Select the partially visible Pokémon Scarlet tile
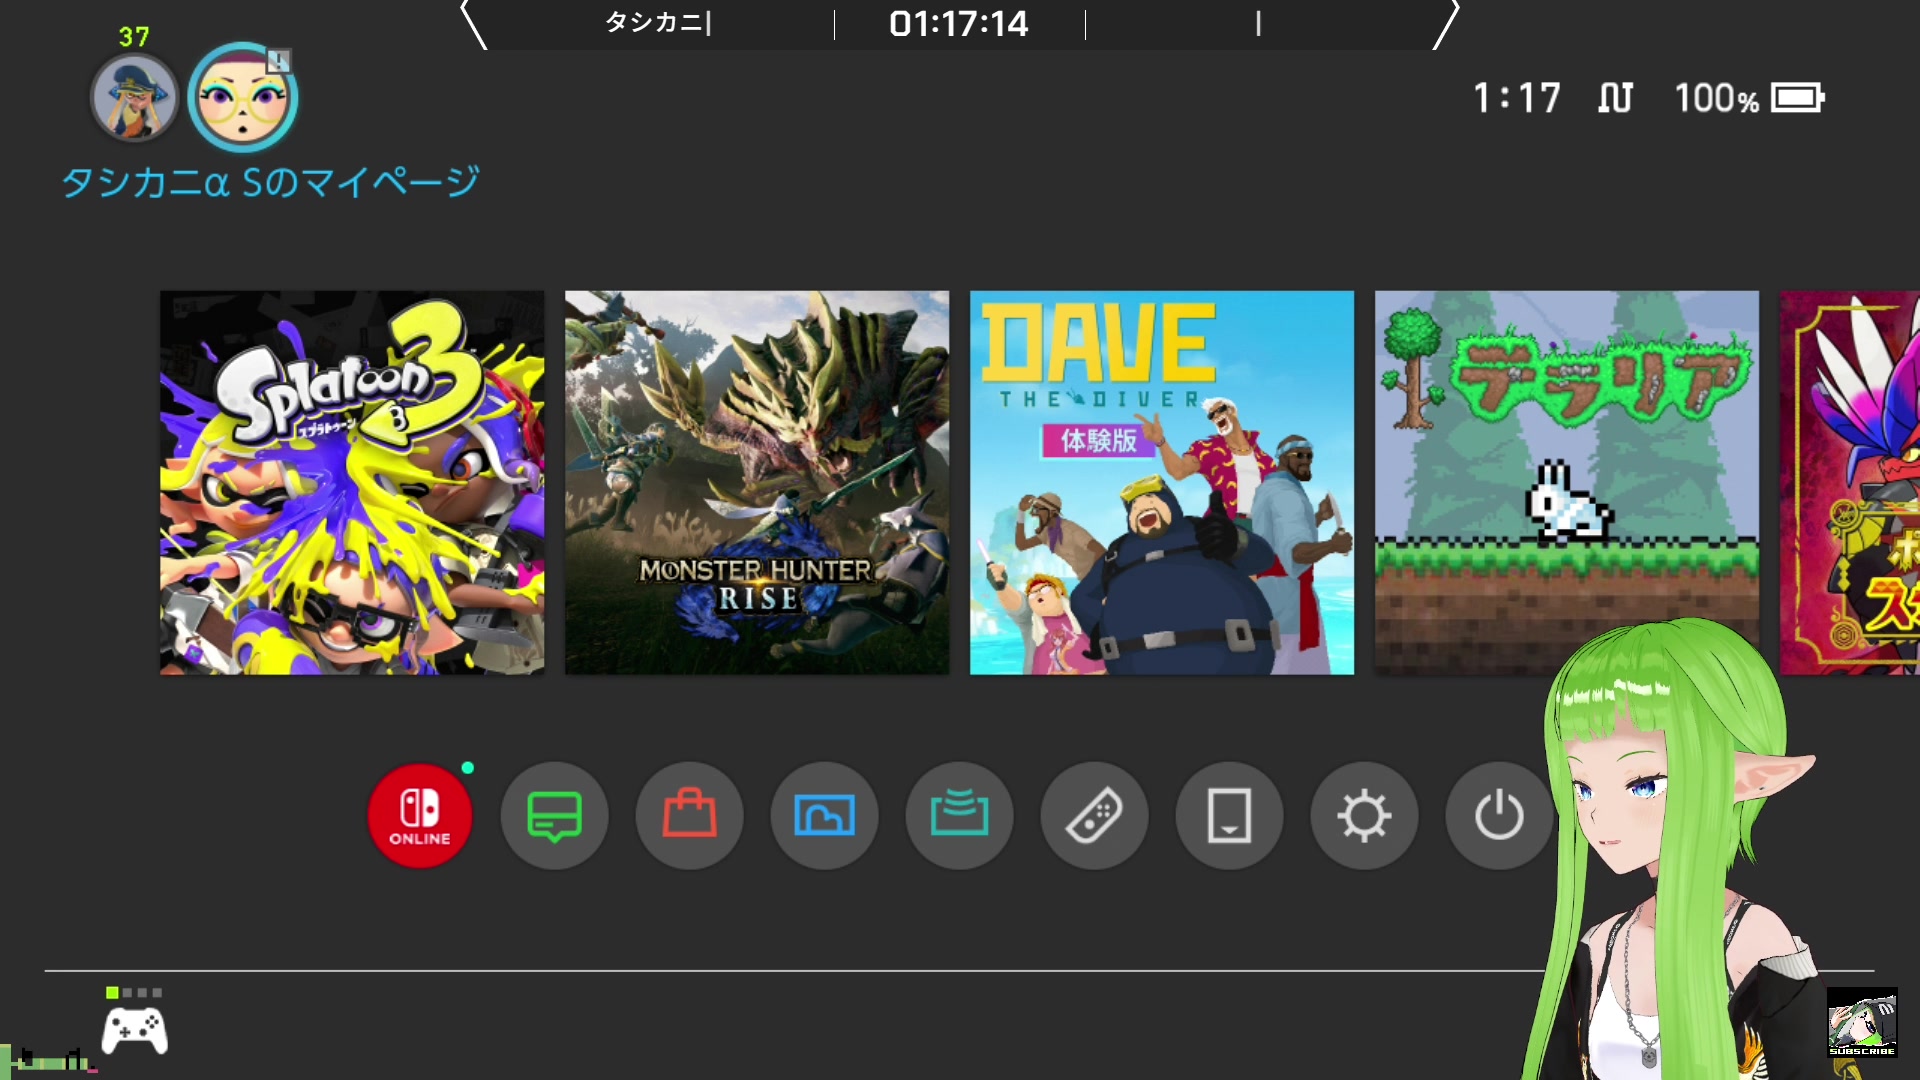The image size is (1920, 1080). [1850, 482]
